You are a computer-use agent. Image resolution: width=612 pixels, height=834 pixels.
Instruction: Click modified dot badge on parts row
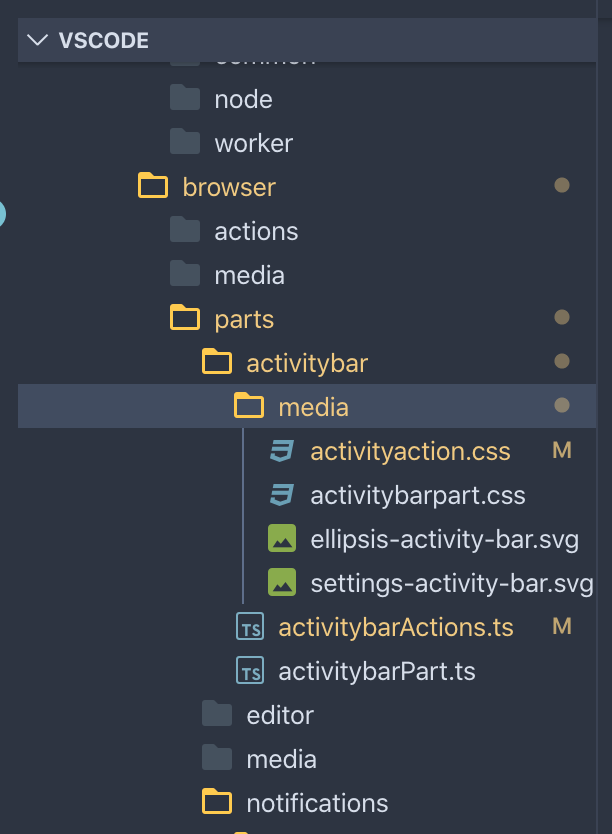click(x=561, y=317)
